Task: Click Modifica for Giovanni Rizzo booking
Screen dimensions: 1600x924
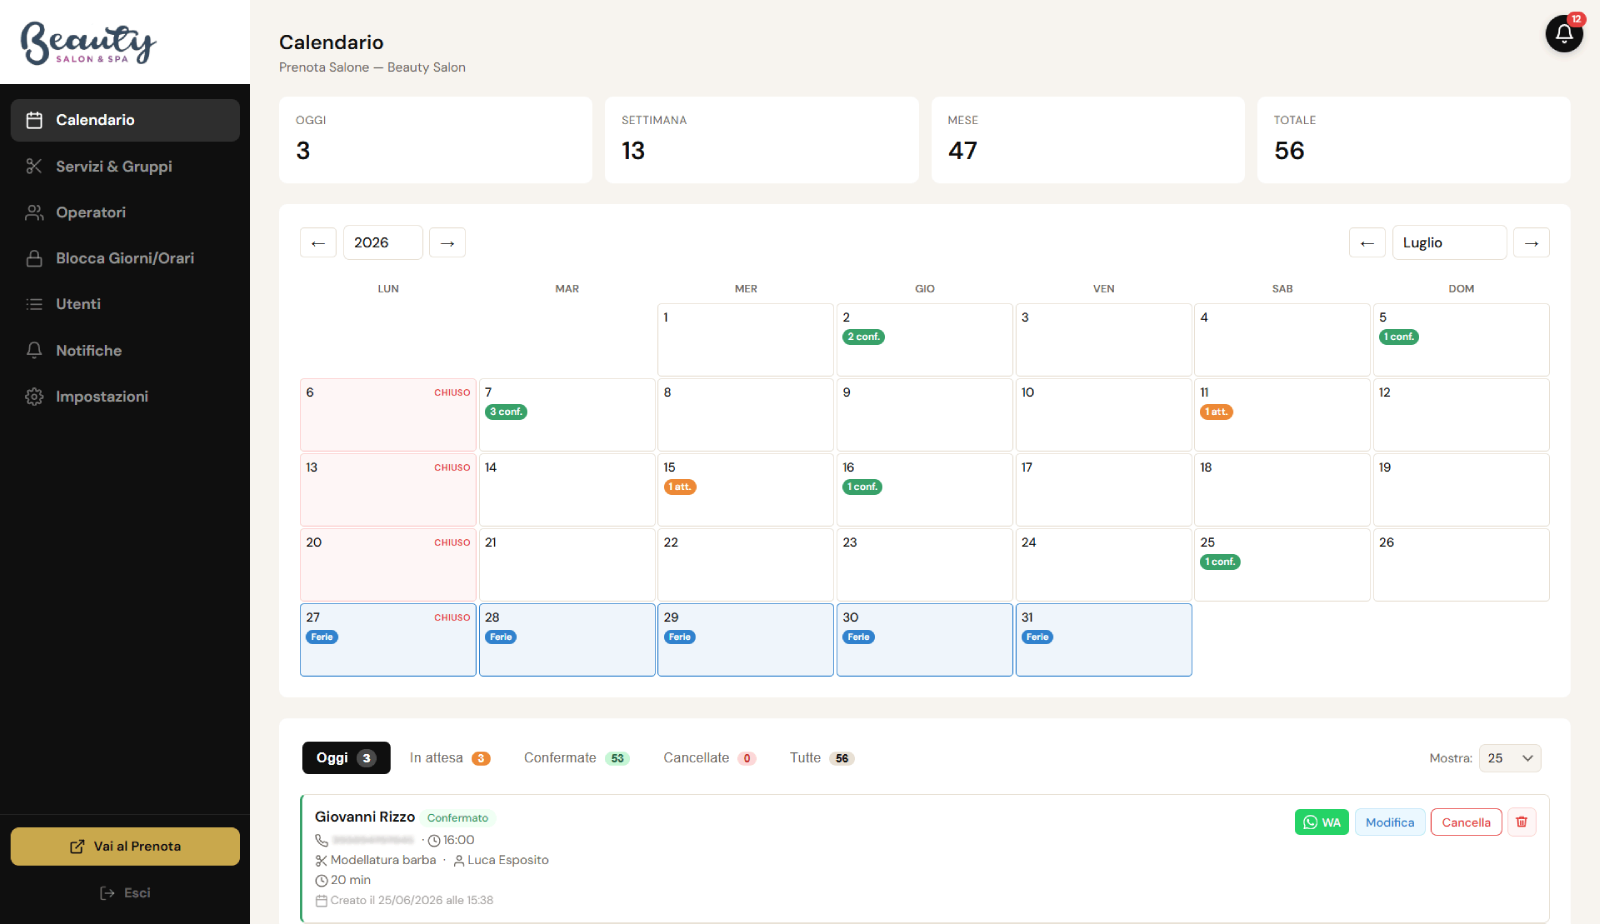Action: (x=1390, y=822)
